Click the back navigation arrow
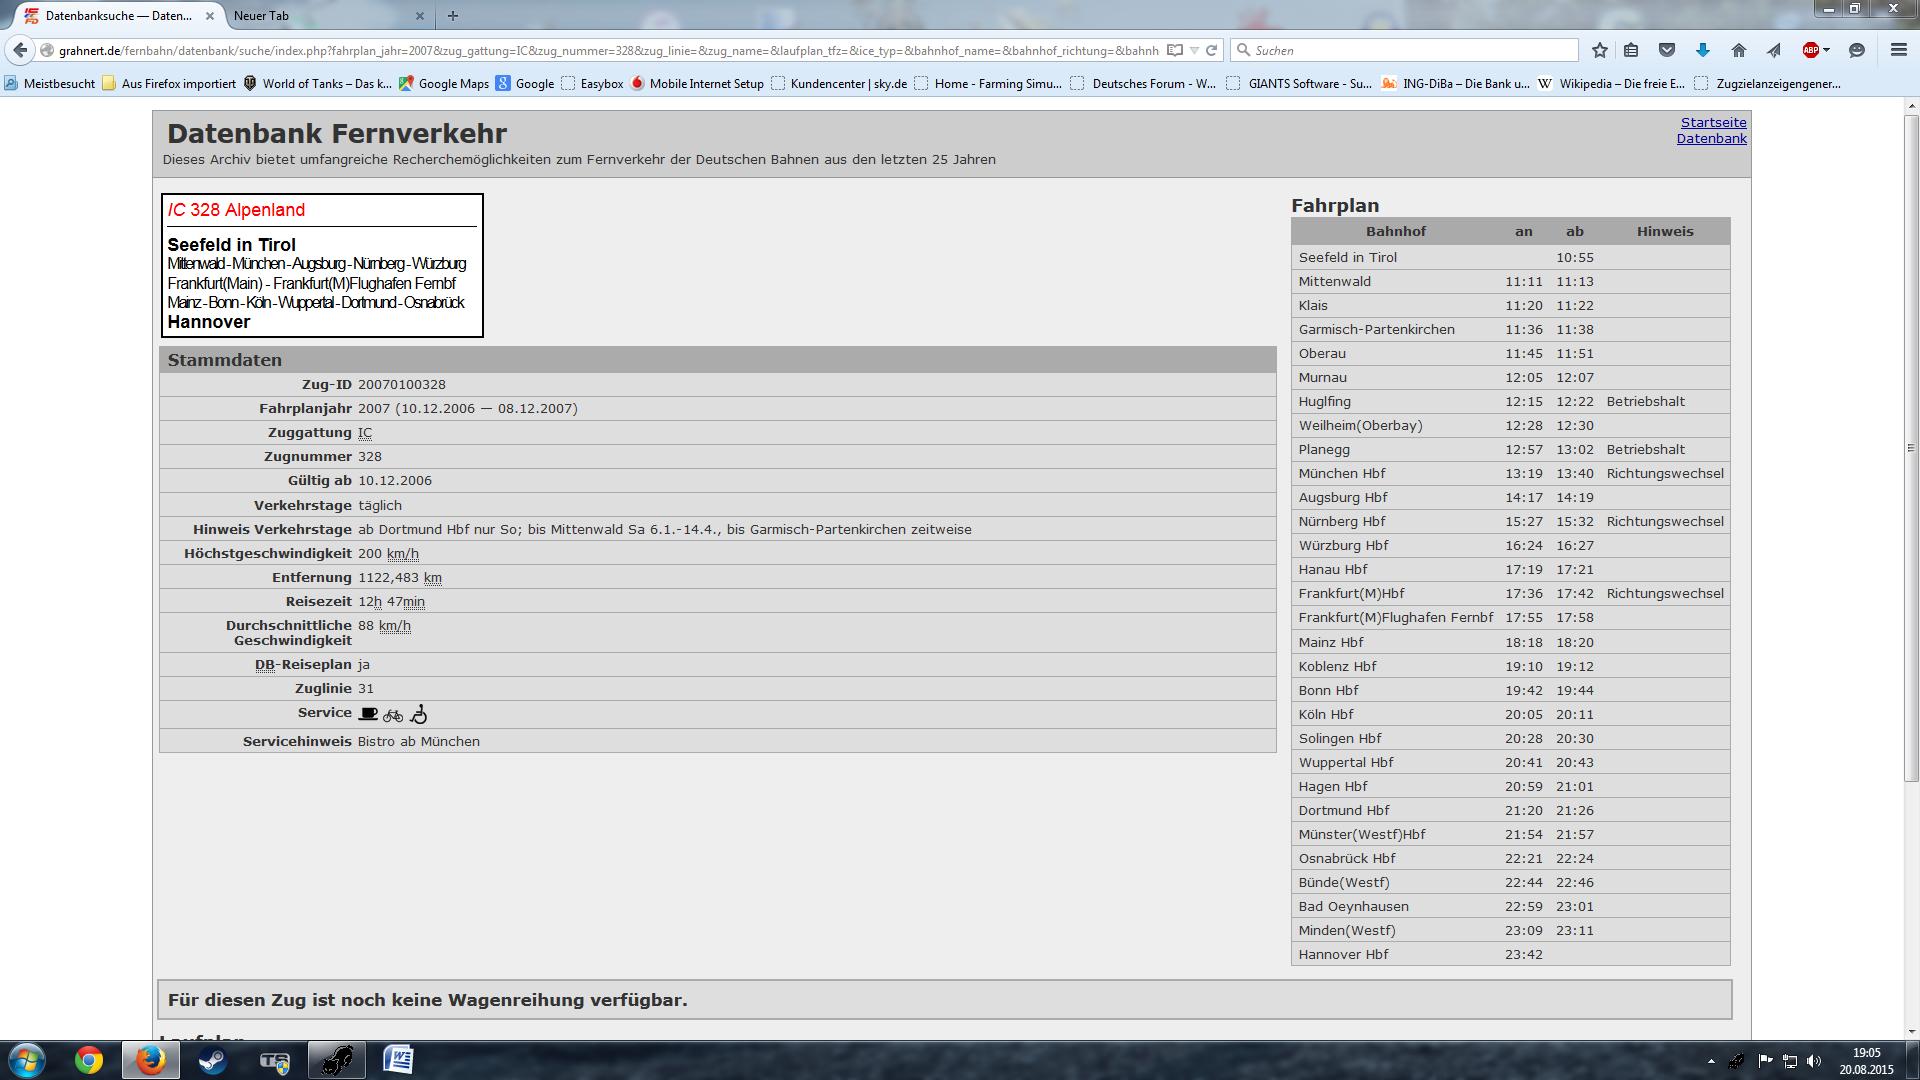This screenshot has height=1080, width=1920. point(20,50)
